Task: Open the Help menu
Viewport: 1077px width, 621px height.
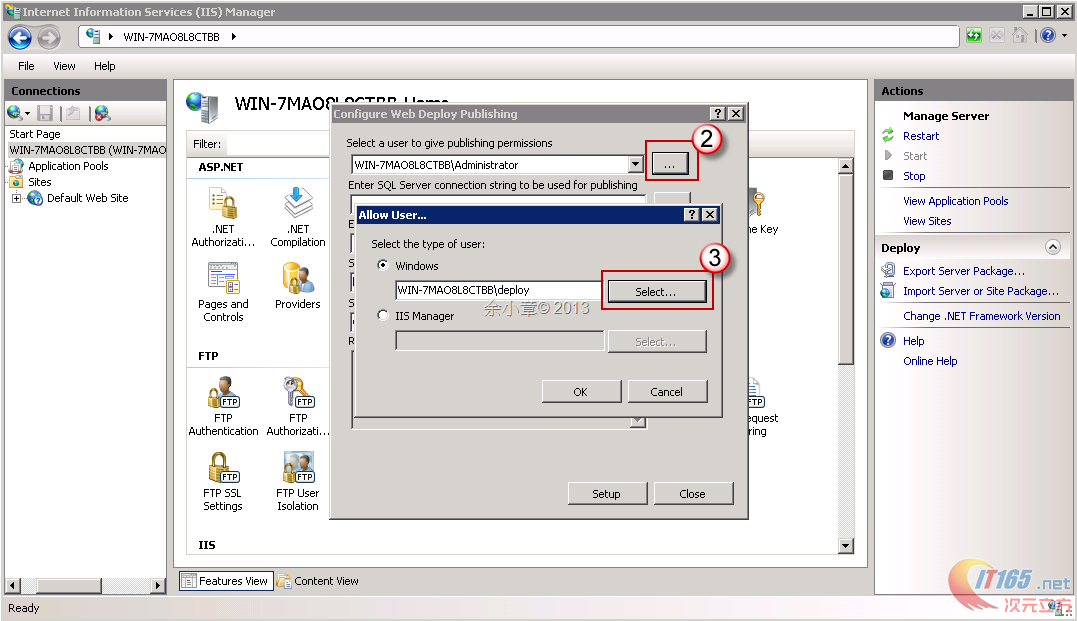Action: (104, 66)
